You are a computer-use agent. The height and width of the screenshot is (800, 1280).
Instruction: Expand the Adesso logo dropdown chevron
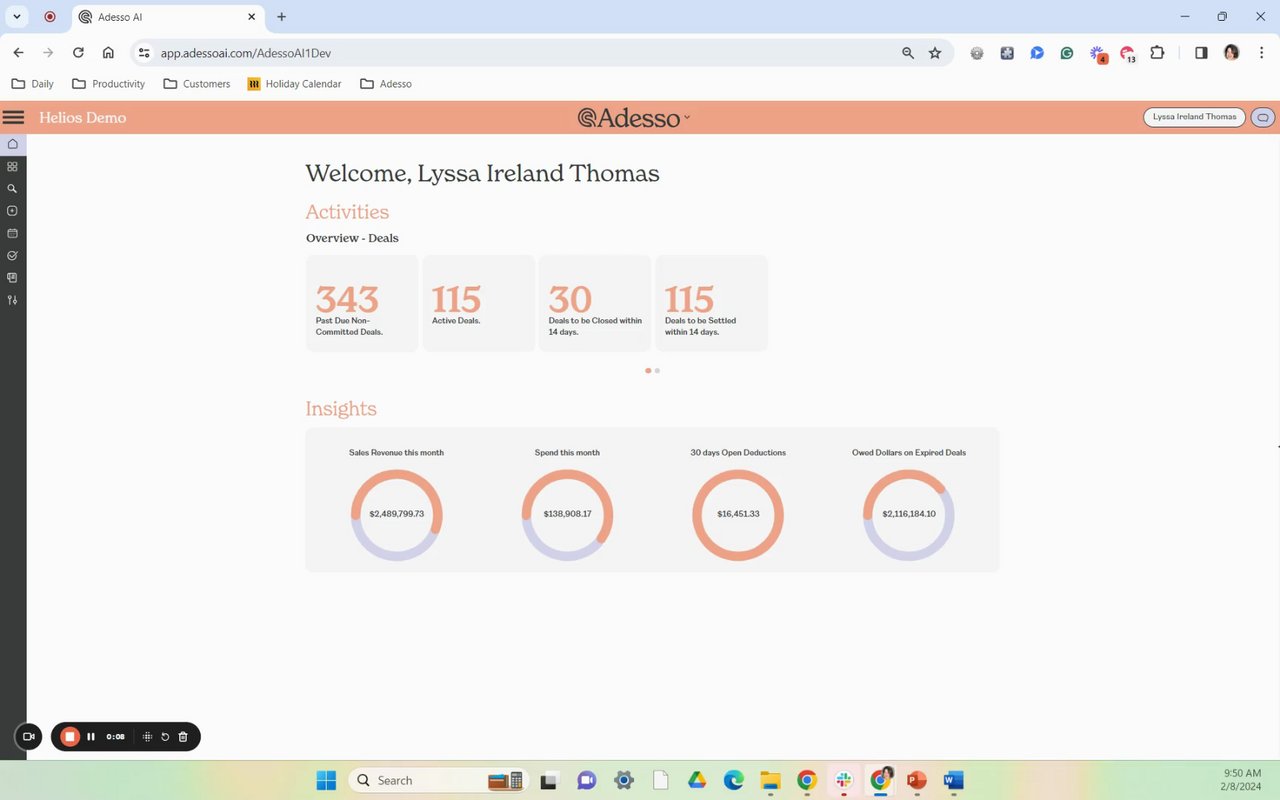coord(687,118)
